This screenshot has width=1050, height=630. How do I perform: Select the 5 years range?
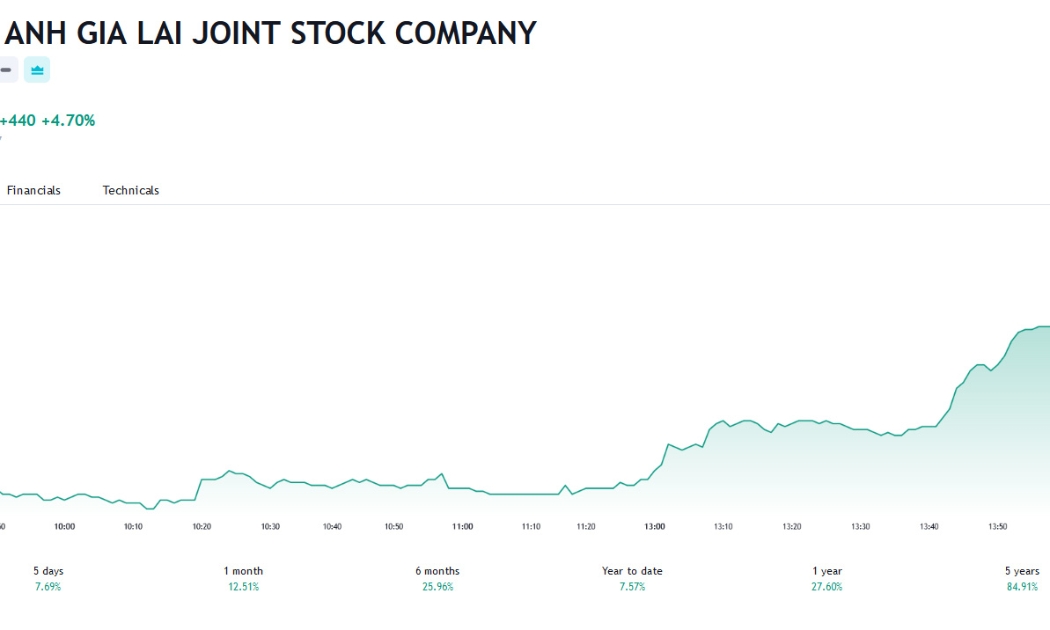(x=1022, y=578)
